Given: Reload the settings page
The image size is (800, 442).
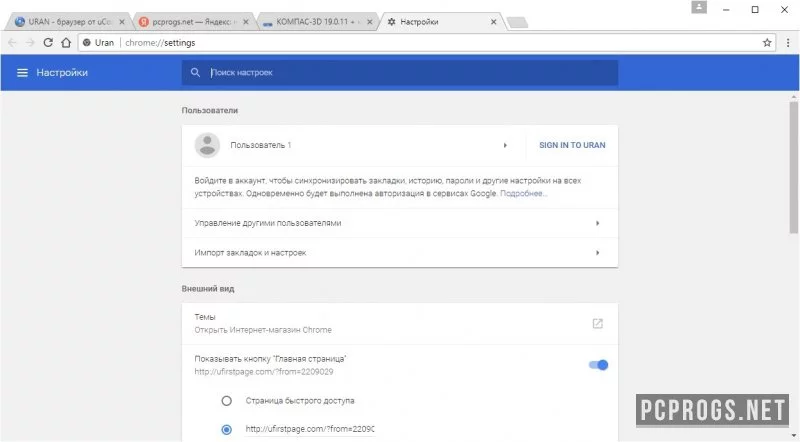Looking at the screenshot, I should [48, 43].
